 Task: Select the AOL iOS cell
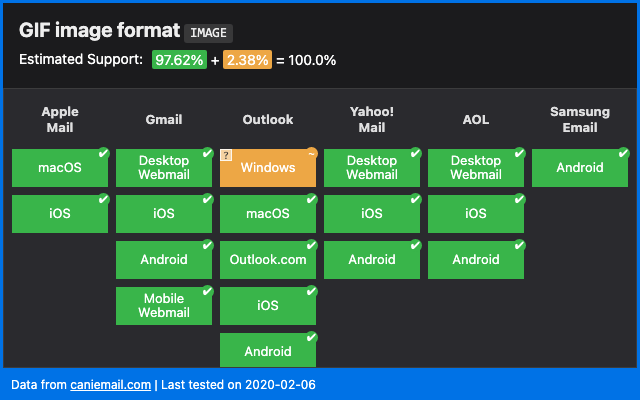tap(476, 214)
